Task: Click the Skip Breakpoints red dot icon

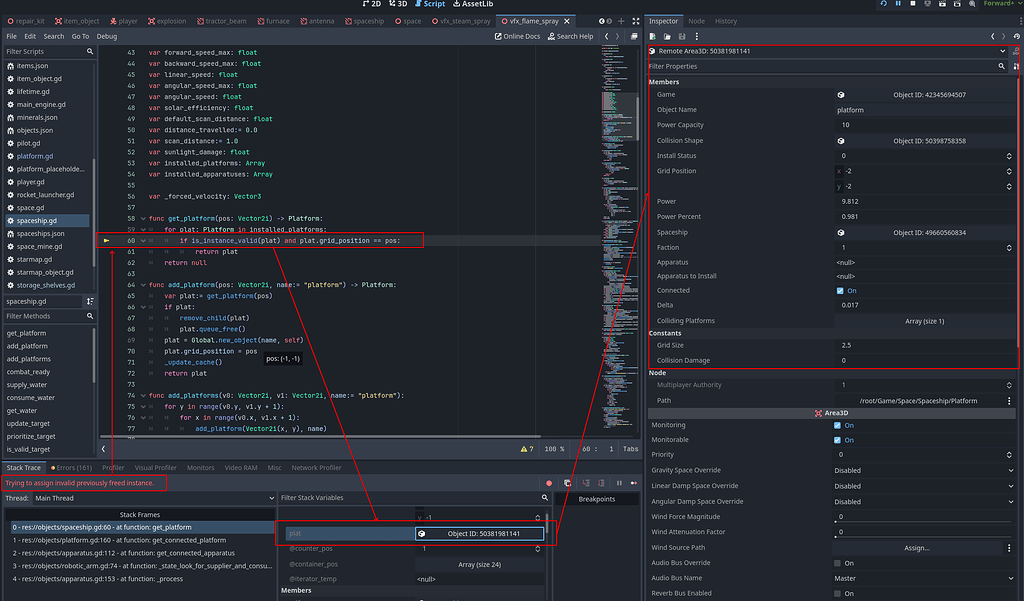Action: (x=548, y=482)
